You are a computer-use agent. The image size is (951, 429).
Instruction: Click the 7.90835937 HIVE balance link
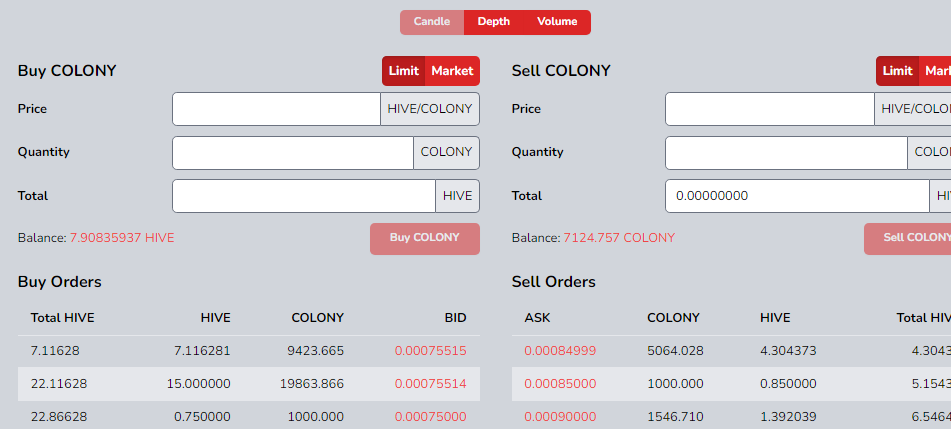(x=122, y=238)
